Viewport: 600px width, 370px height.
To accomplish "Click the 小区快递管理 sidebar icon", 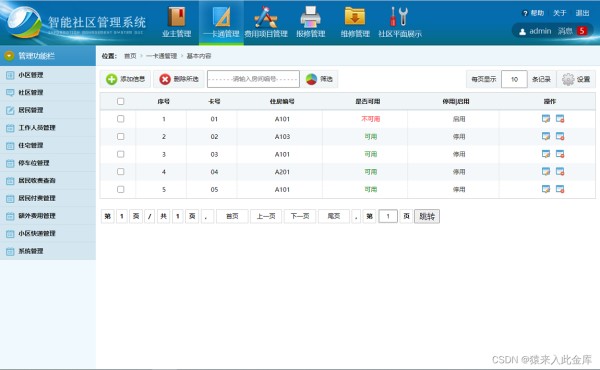I will click(10, 233).
